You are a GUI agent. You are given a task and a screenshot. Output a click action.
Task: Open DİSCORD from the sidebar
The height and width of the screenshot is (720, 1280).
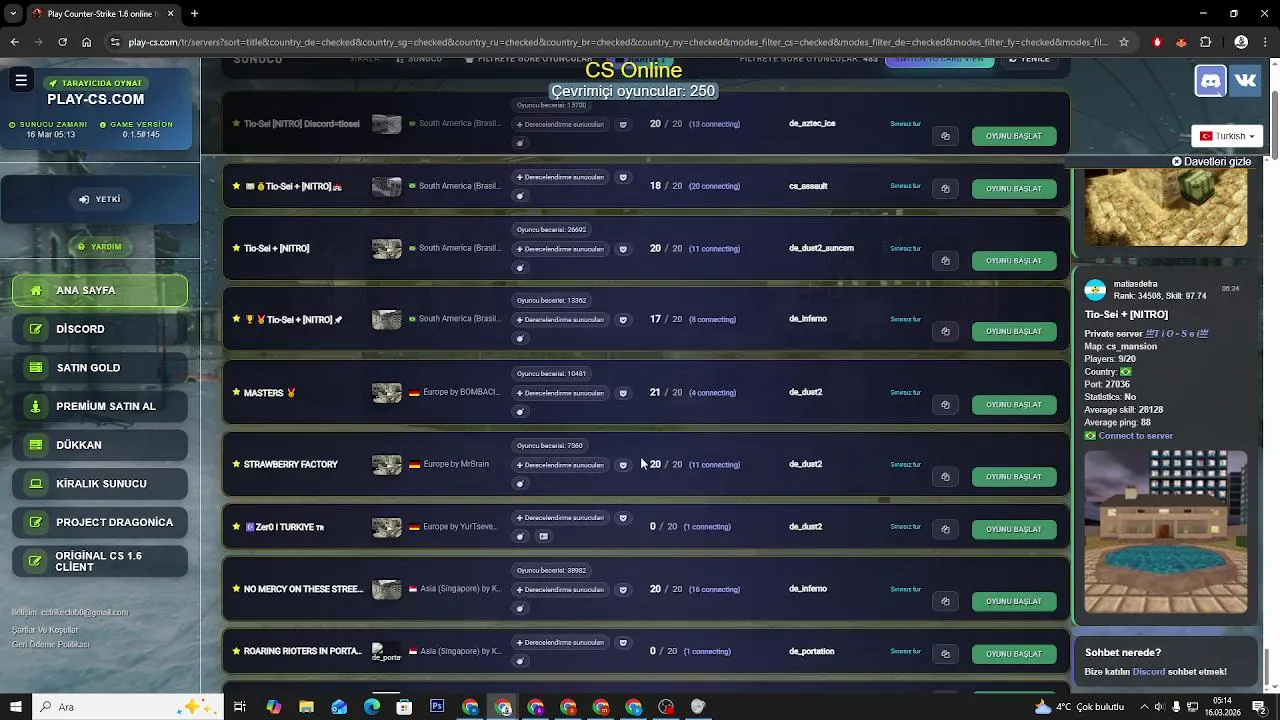click(100, 329)
